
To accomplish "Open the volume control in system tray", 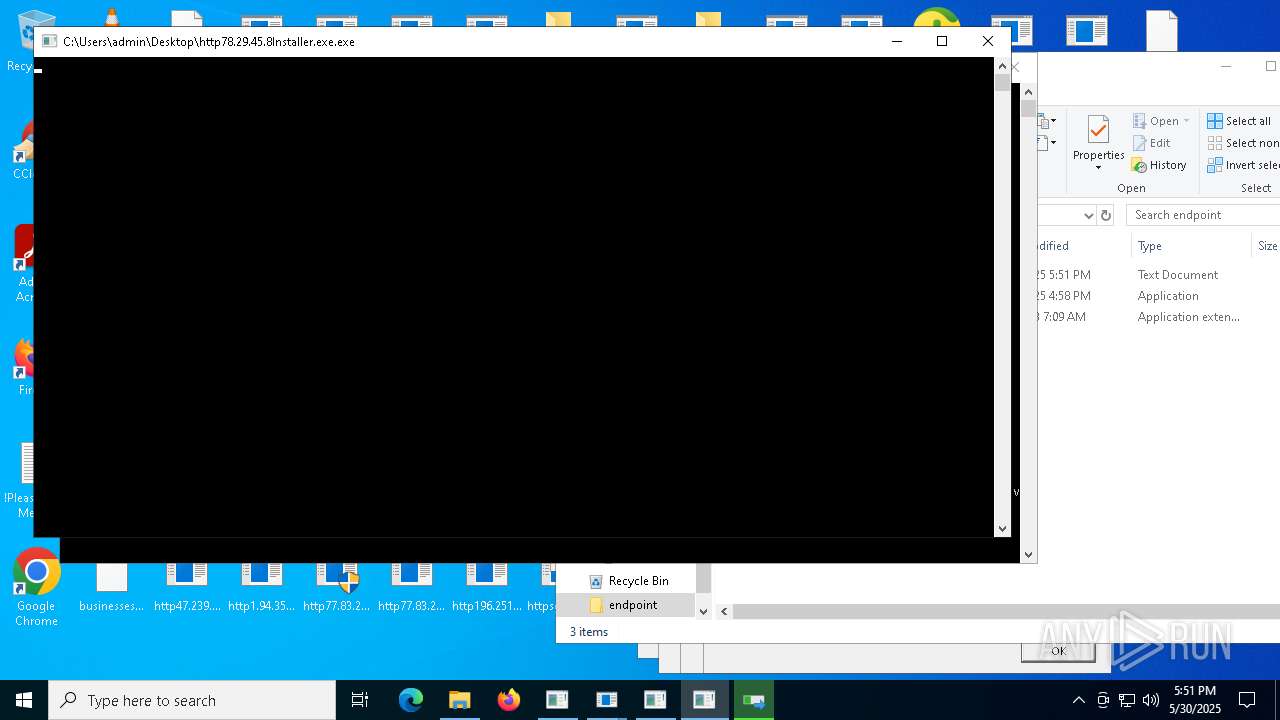I will tap(1151, 700).
